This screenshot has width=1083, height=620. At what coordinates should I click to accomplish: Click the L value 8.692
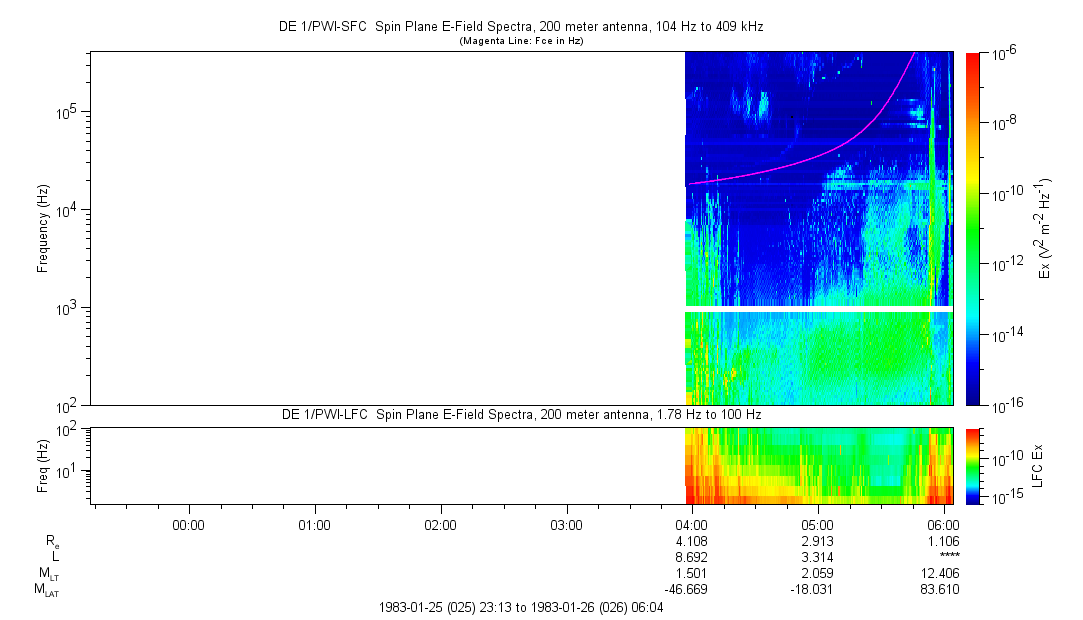pos(692,556)
